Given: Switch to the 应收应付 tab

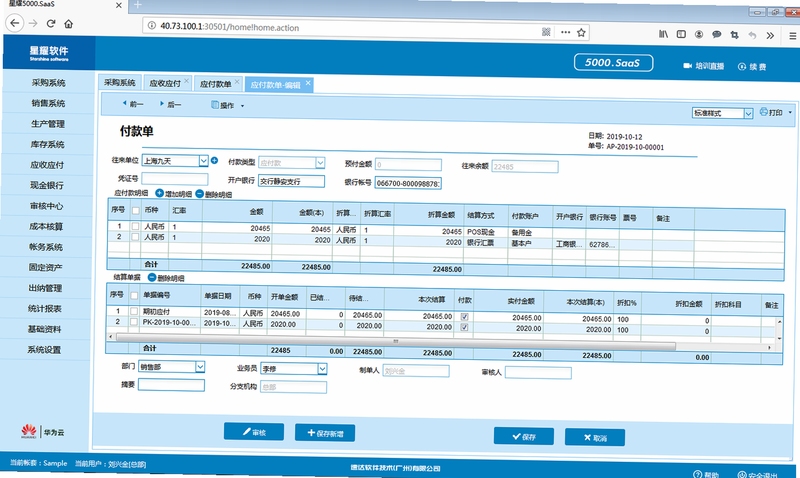Looking at the screenshot, I should 165,83.
